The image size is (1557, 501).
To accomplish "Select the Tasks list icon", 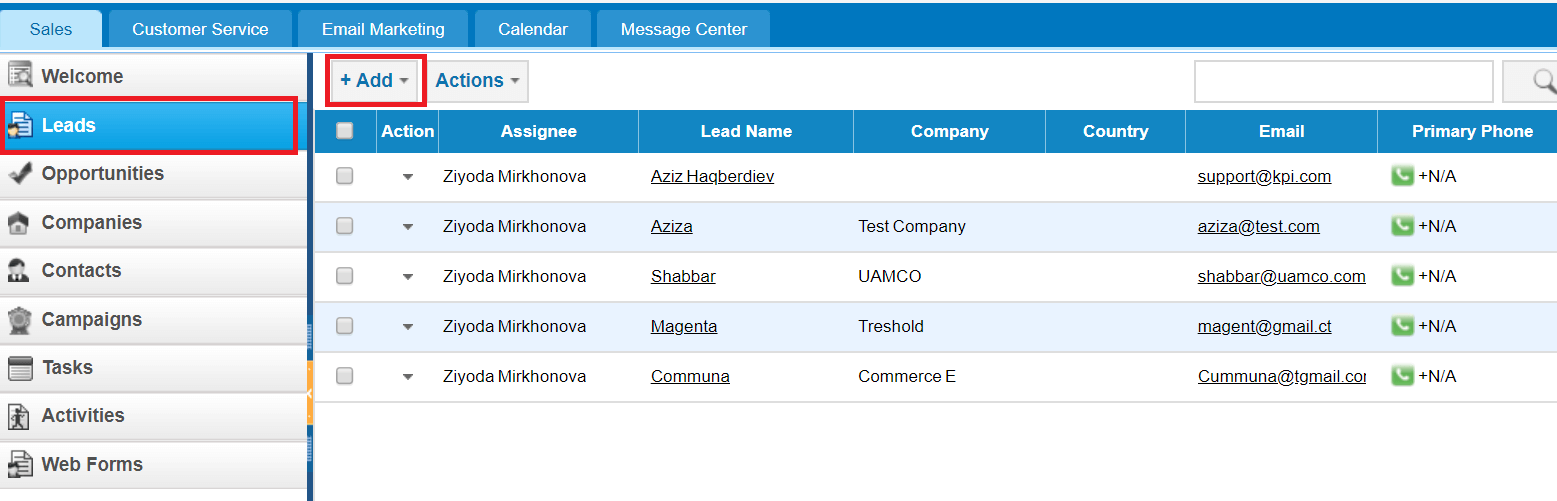I will pyautogui.click(x=20, y=368).
